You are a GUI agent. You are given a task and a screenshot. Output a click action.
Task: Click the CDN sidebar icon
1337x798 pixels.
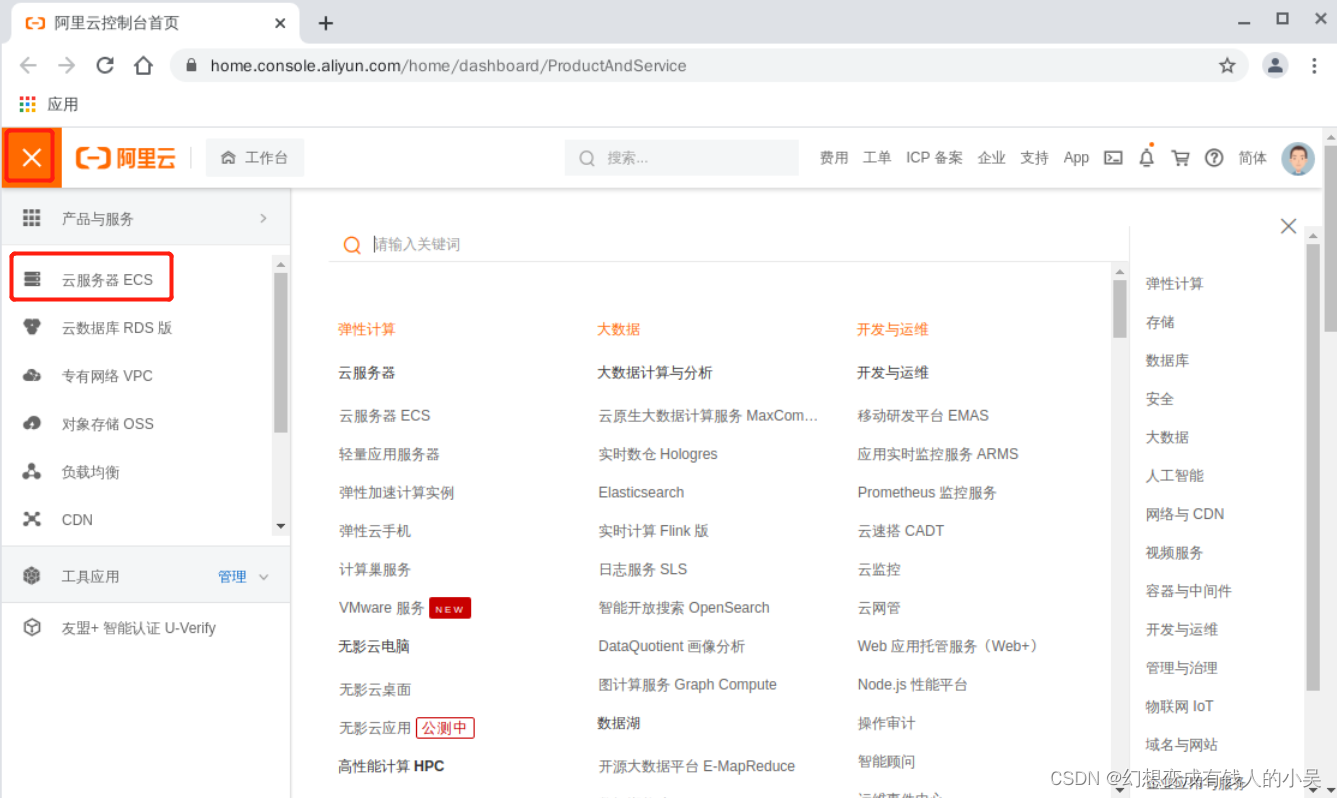32,519
